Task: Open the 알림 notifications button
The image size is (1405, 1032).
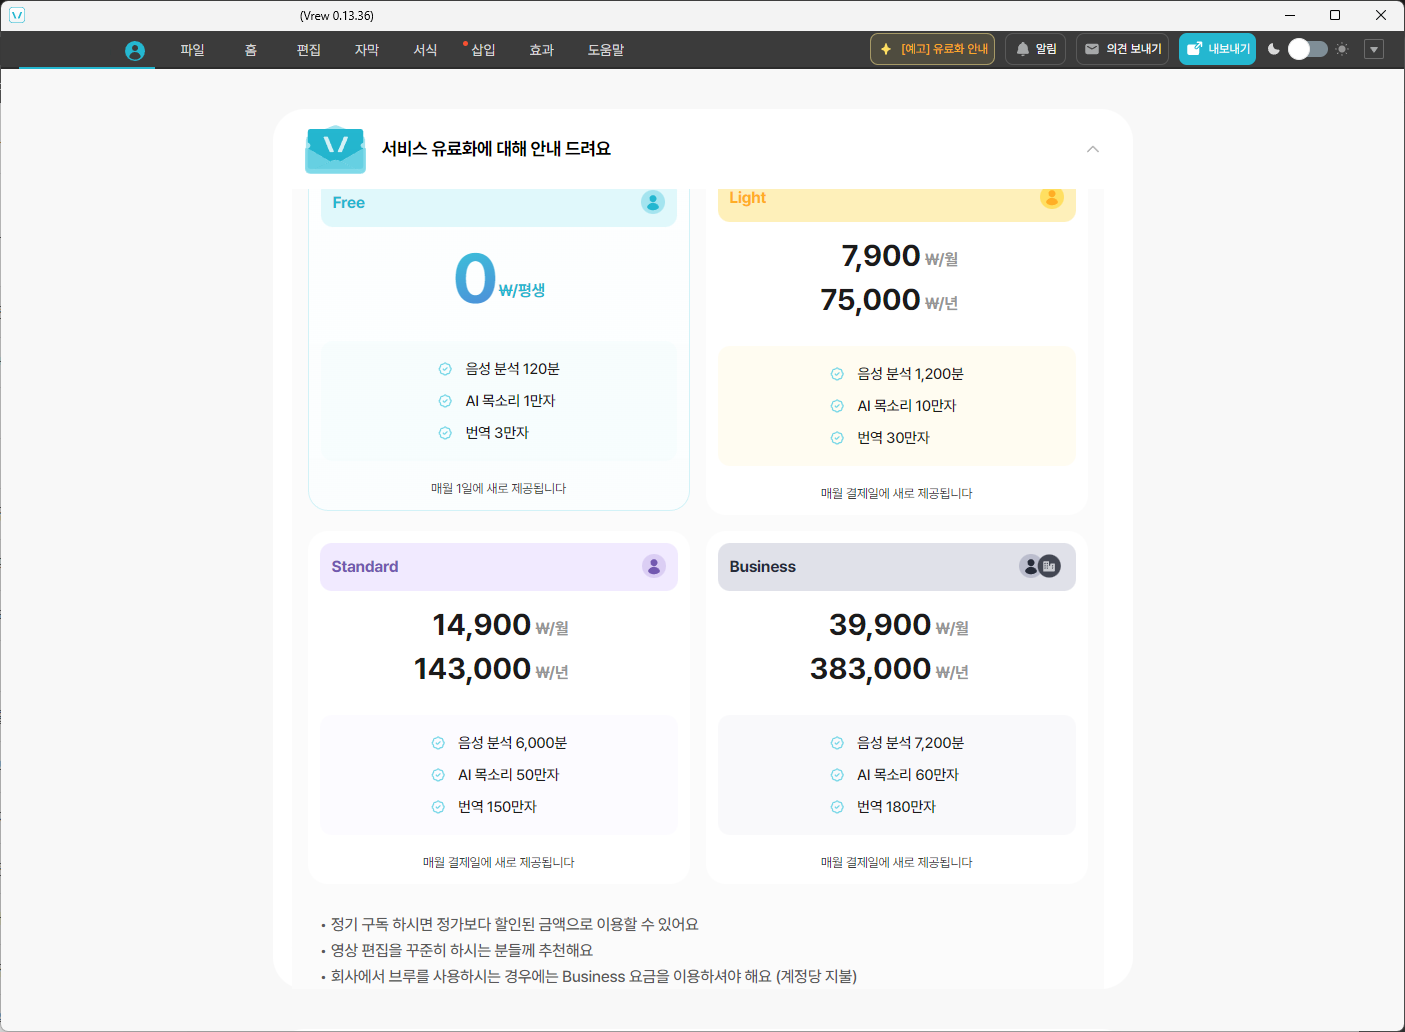Action: click(1035, 49)
